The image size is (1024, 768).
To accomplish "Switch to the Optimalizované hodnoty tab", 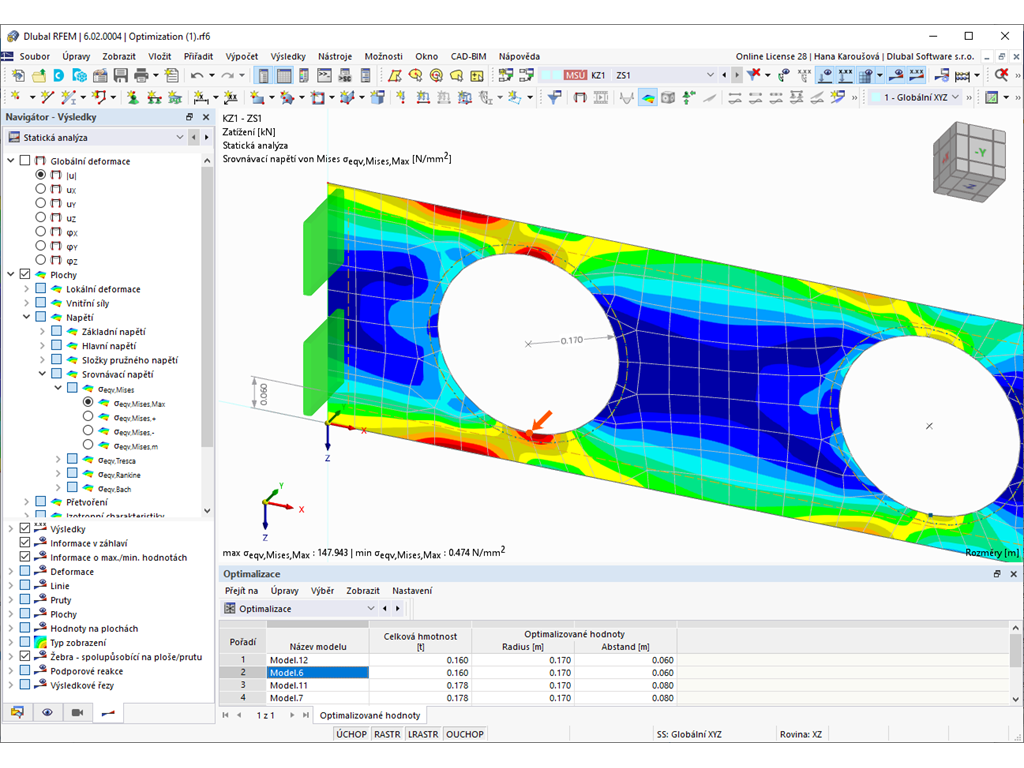I will click(x=370, y=715).
